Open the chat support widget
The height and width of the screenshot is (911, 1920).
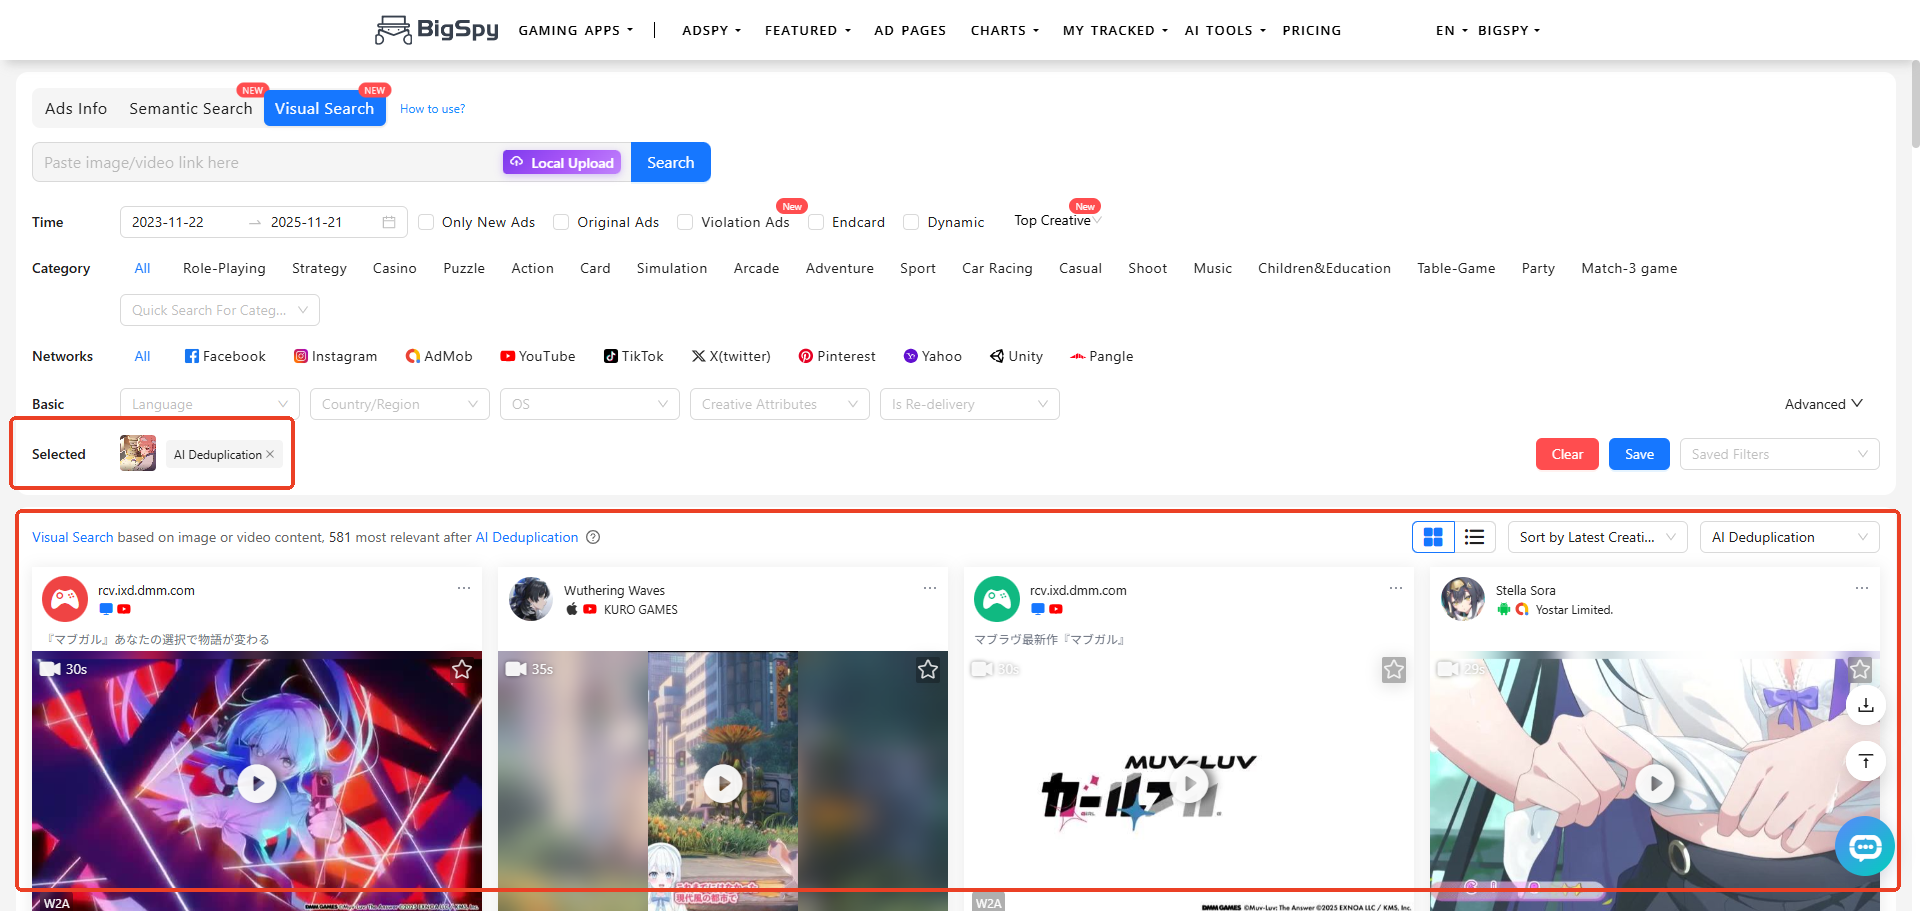(1864, 846)
